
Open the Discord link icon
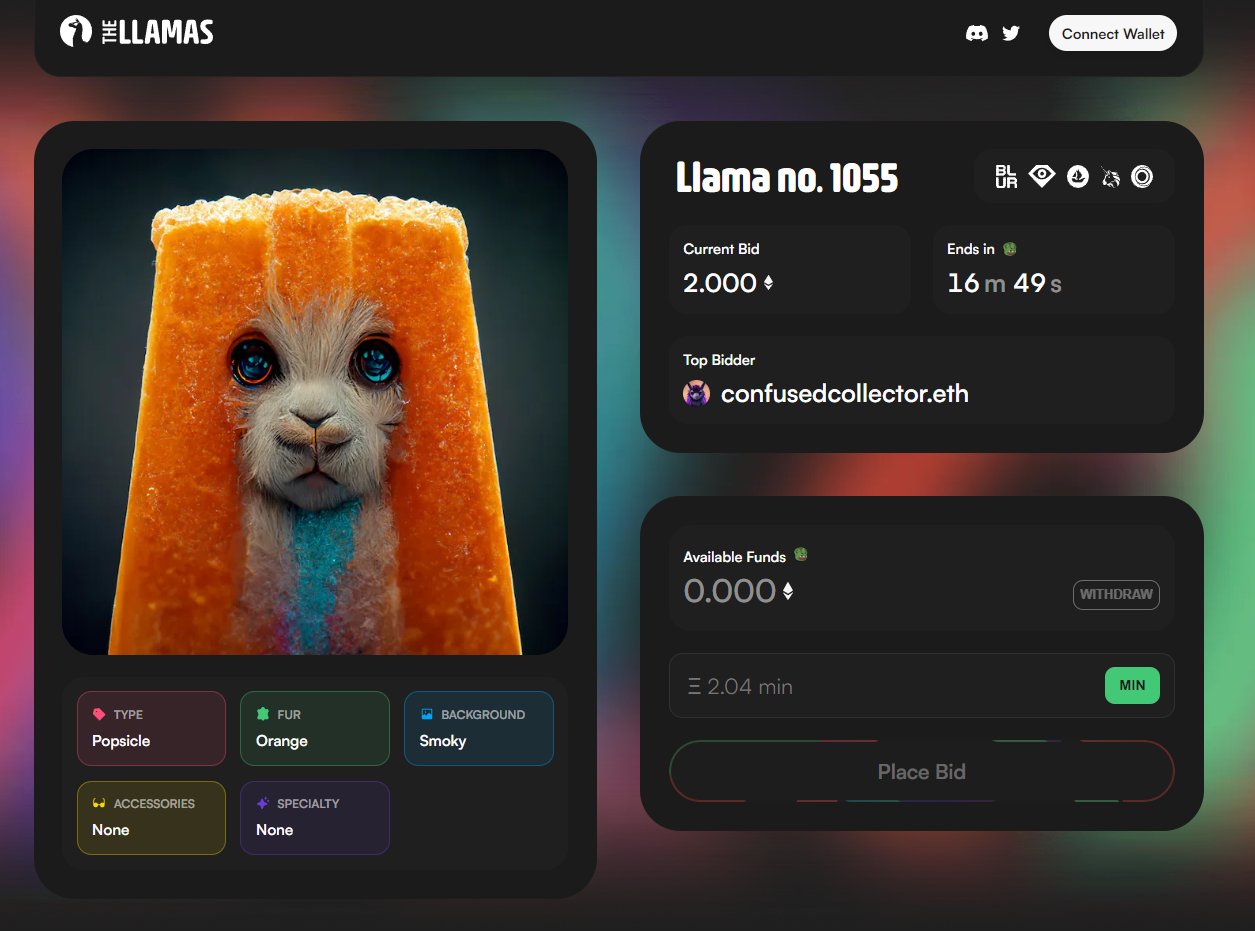(x=977, y=33)
